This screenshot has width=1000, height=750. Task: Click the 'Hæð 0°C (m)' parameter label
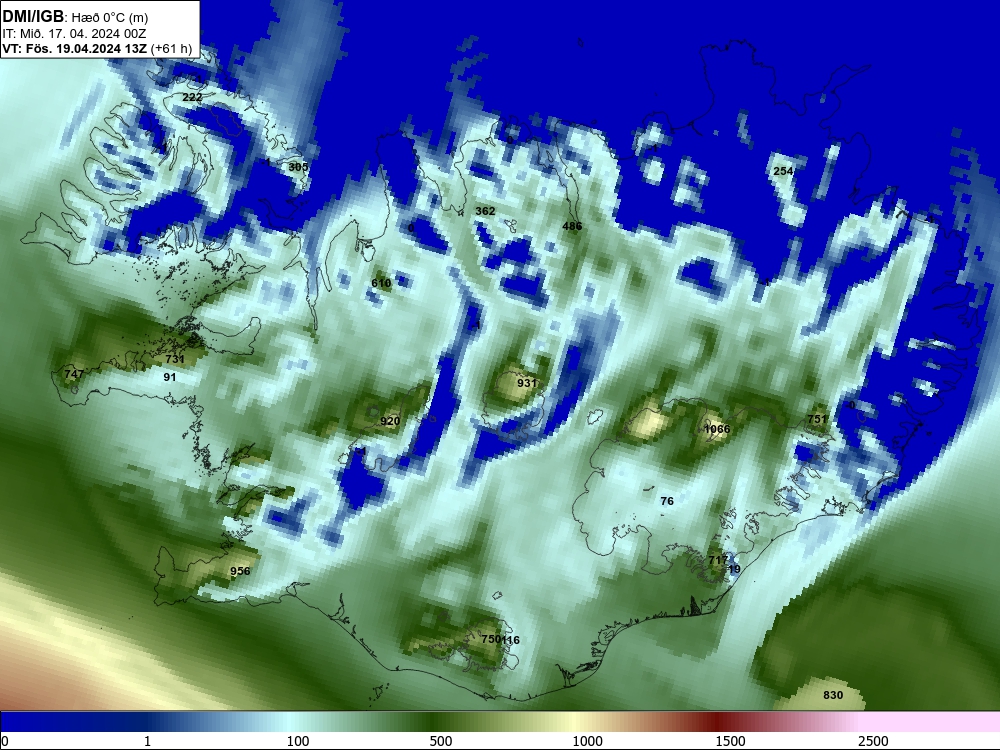tap(109, 17)
